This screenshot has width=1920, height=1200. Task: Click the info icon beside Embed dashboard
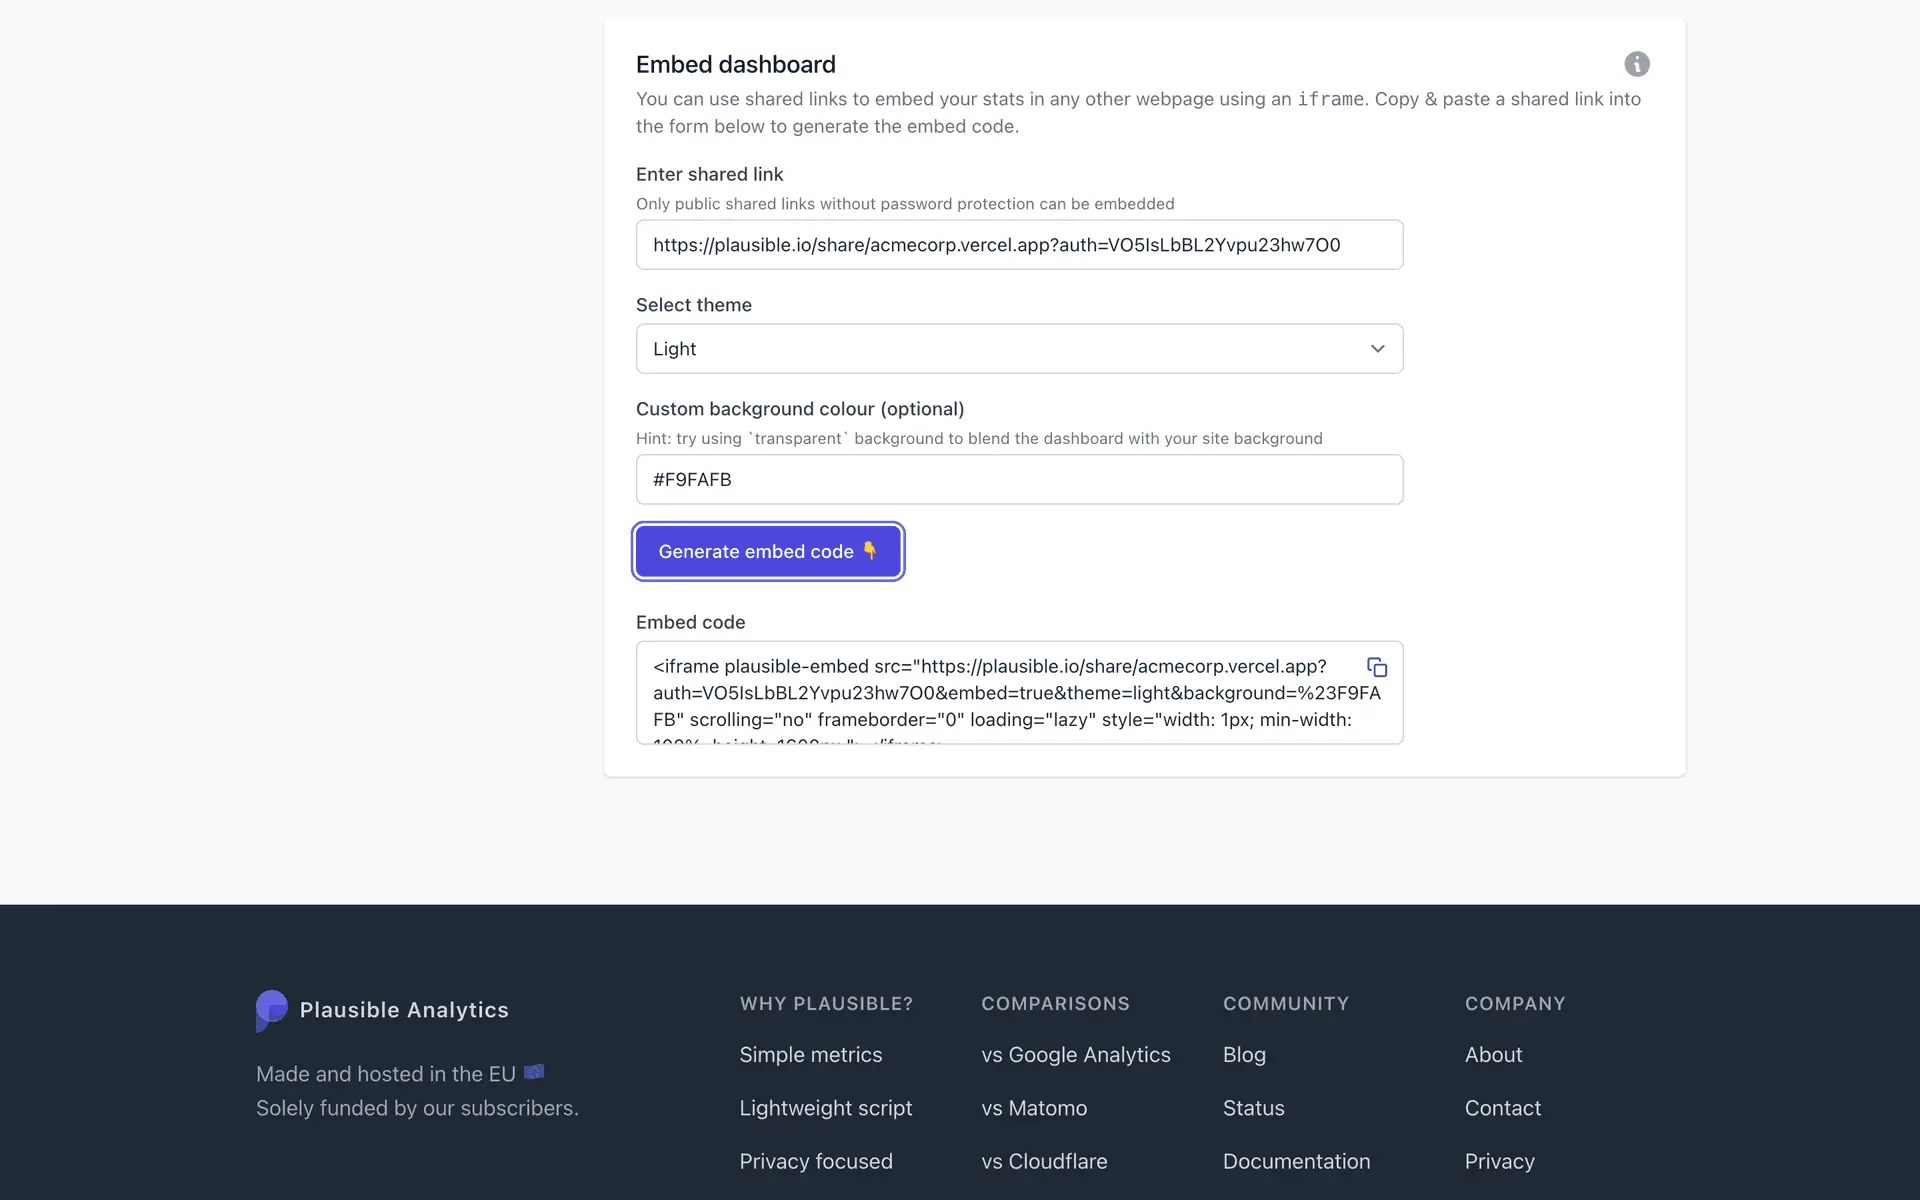click(x=1636, y=64)
